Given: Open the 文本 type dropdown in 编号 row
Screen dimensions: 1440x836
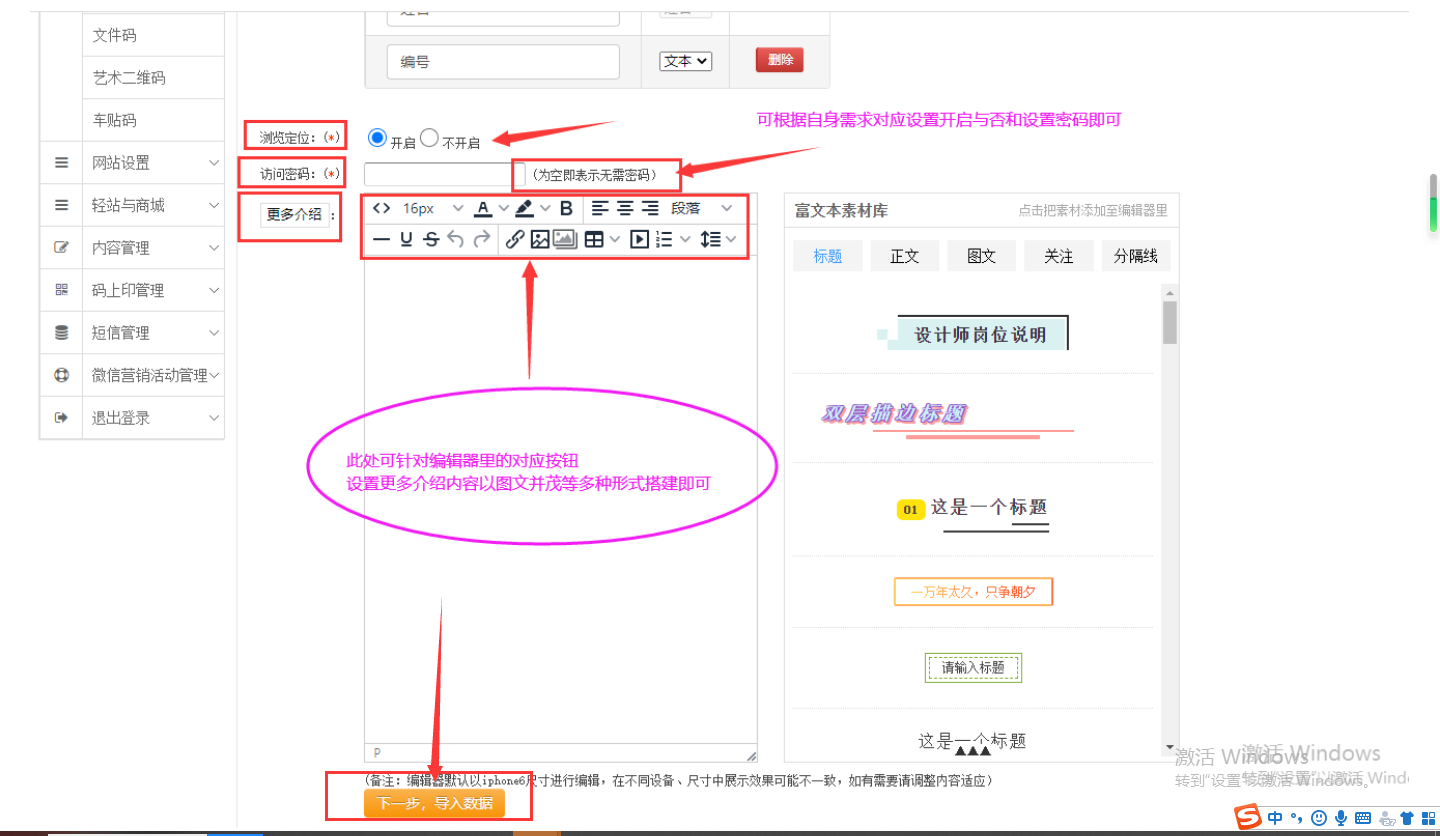Looking at the screenshot, I should point(685,61).
